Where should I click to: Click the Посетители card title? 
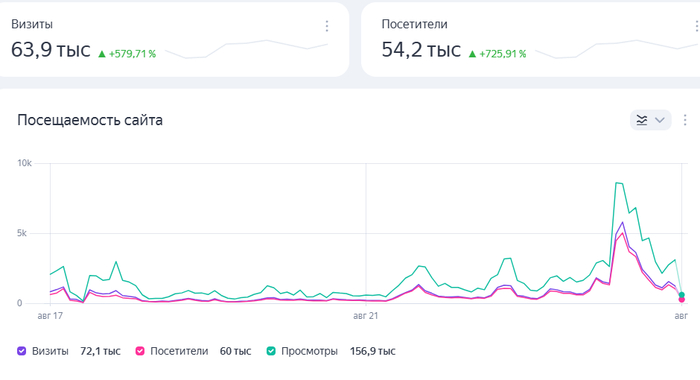click(414, 24)
